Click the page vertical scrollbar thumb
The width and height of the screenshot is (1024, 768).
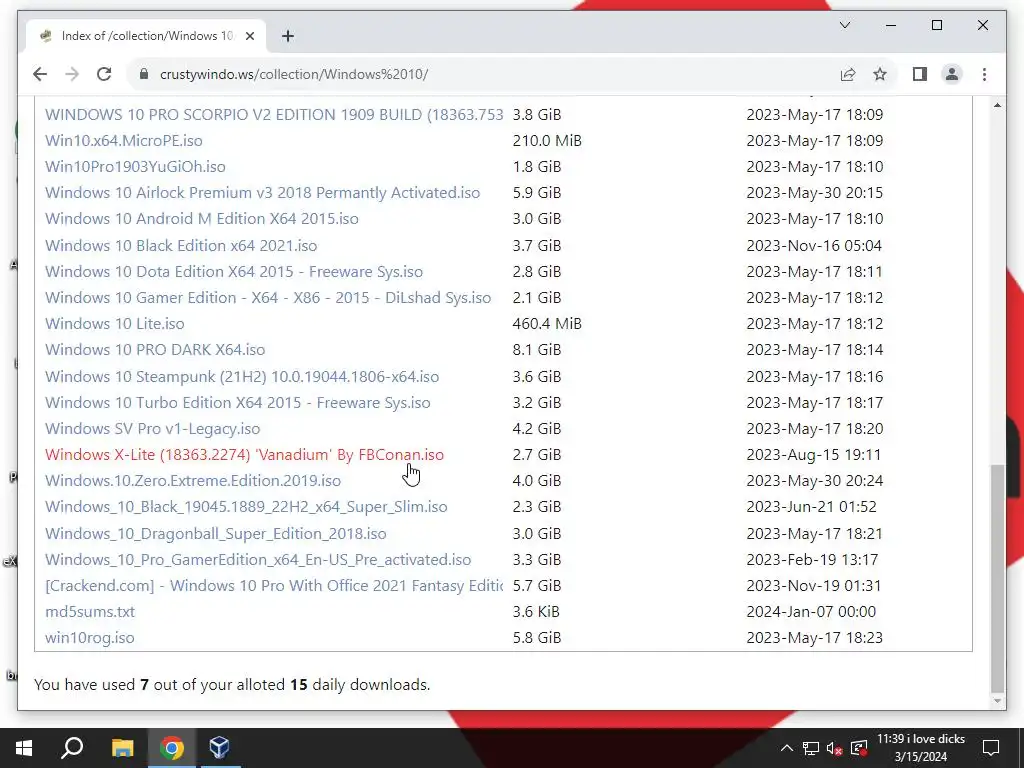click(997, 578)
